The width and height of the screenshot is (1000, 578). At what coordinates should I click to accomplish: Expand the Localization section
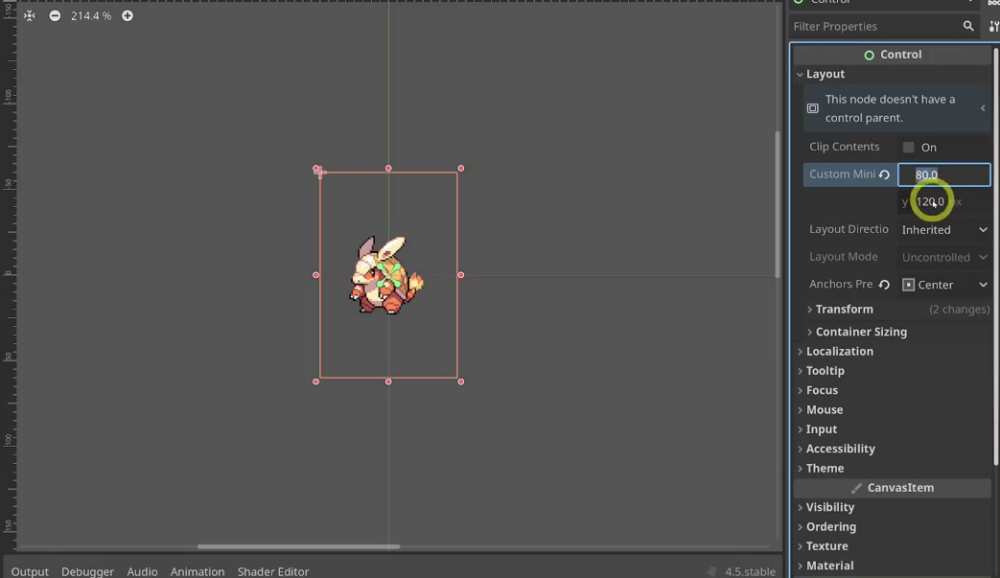(x=839, y=352)
